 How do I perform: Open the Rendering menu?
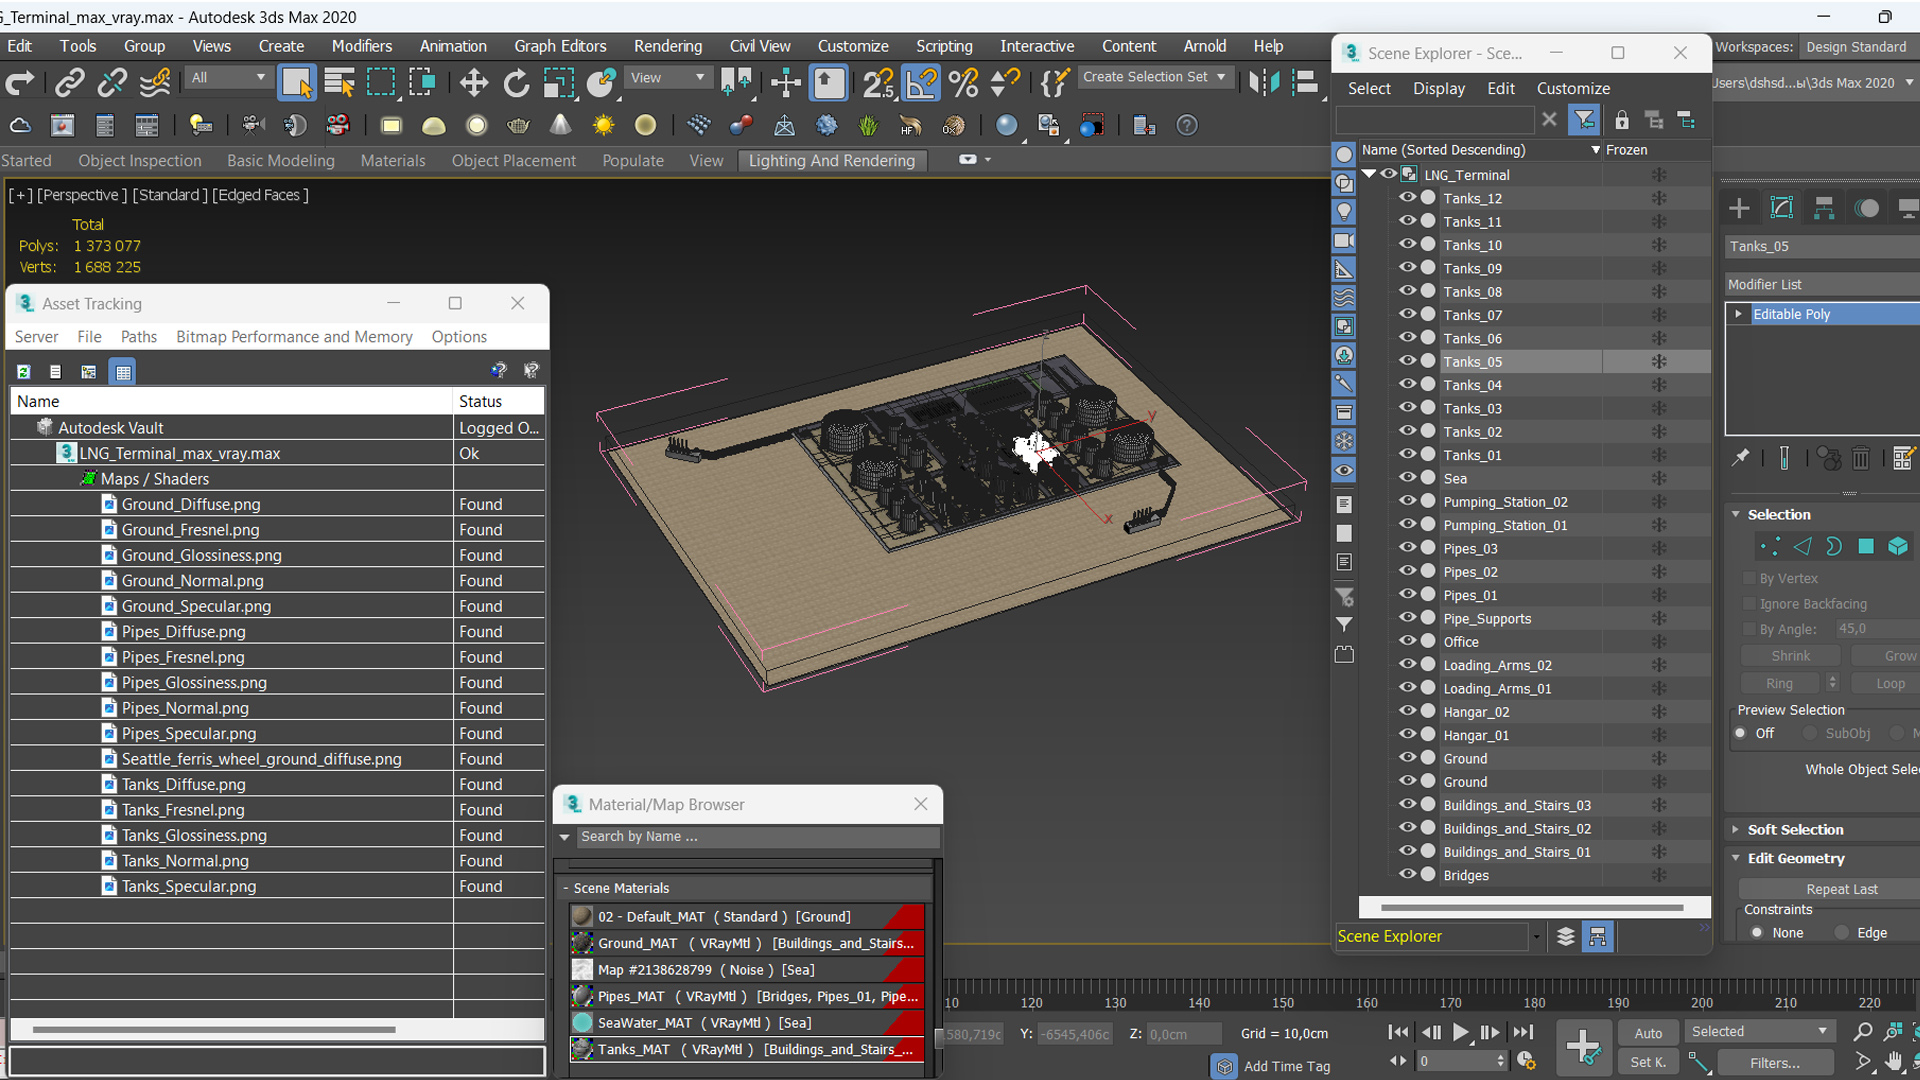[x=668, y=46]
